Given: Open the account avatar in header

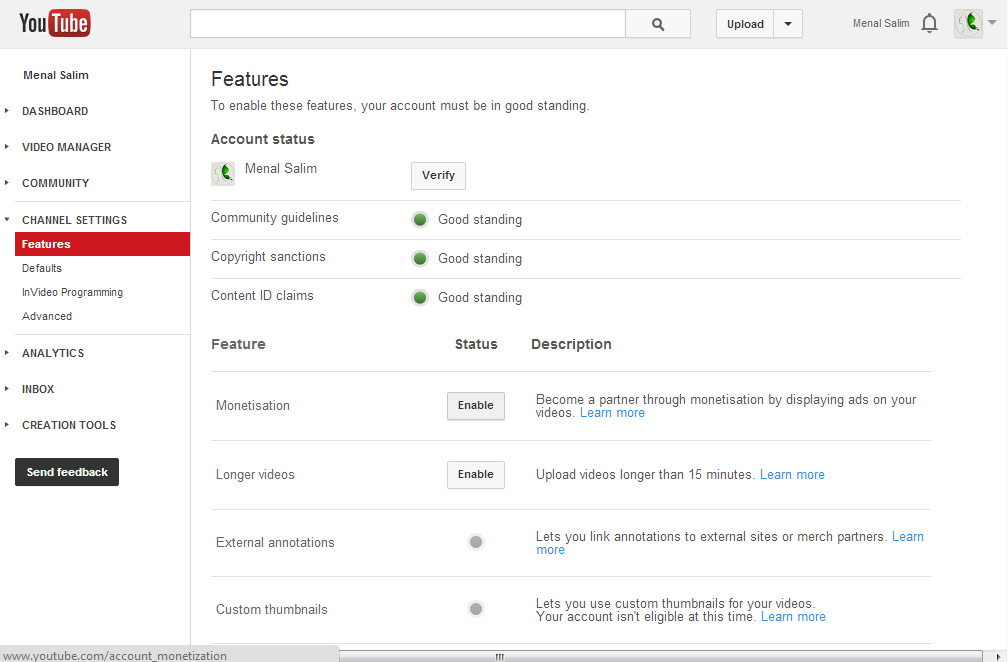Looking at the screenshot, I should tap(968, 23).
